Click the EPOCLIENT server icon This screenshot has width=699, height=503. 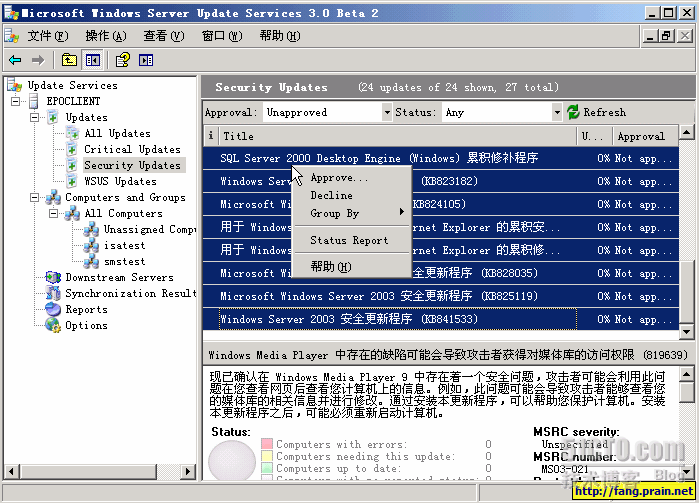(x=34, y=101)
